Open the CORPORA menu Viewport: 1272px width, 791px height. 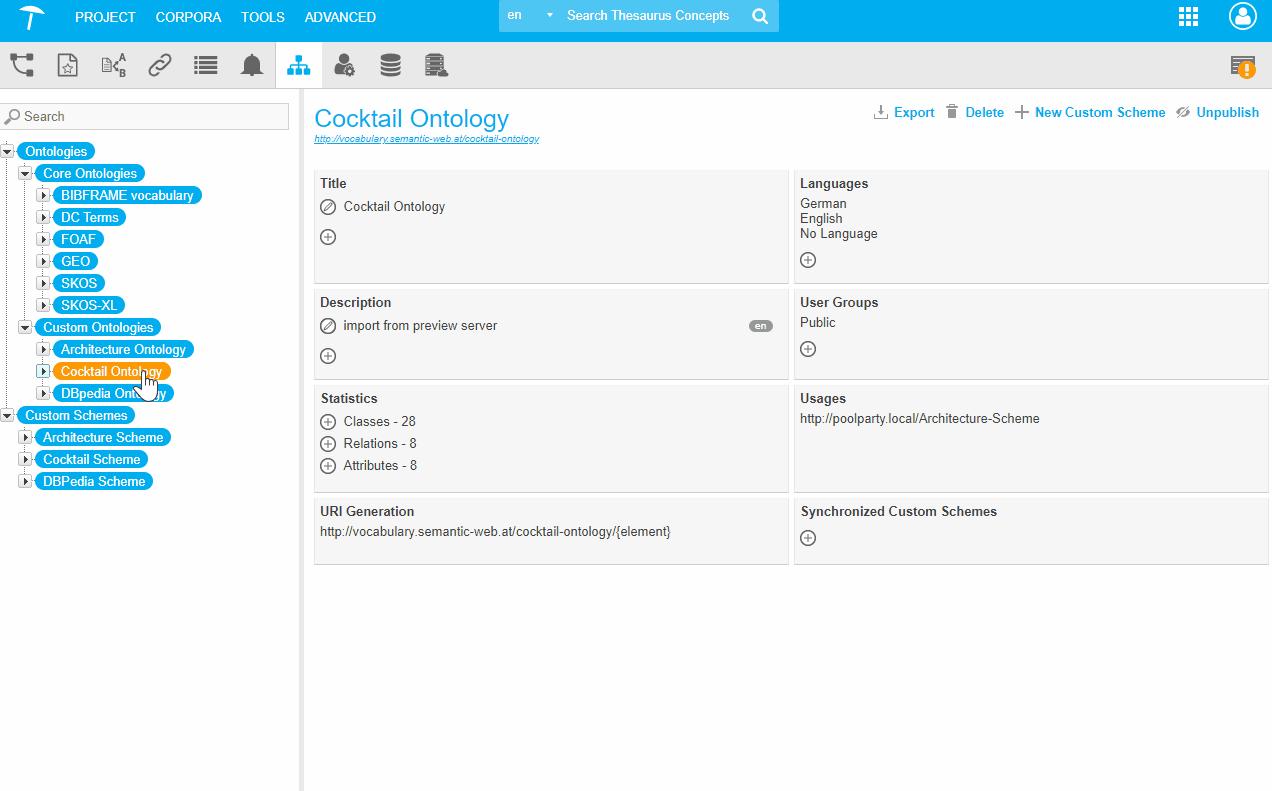(x=188, y=17)
